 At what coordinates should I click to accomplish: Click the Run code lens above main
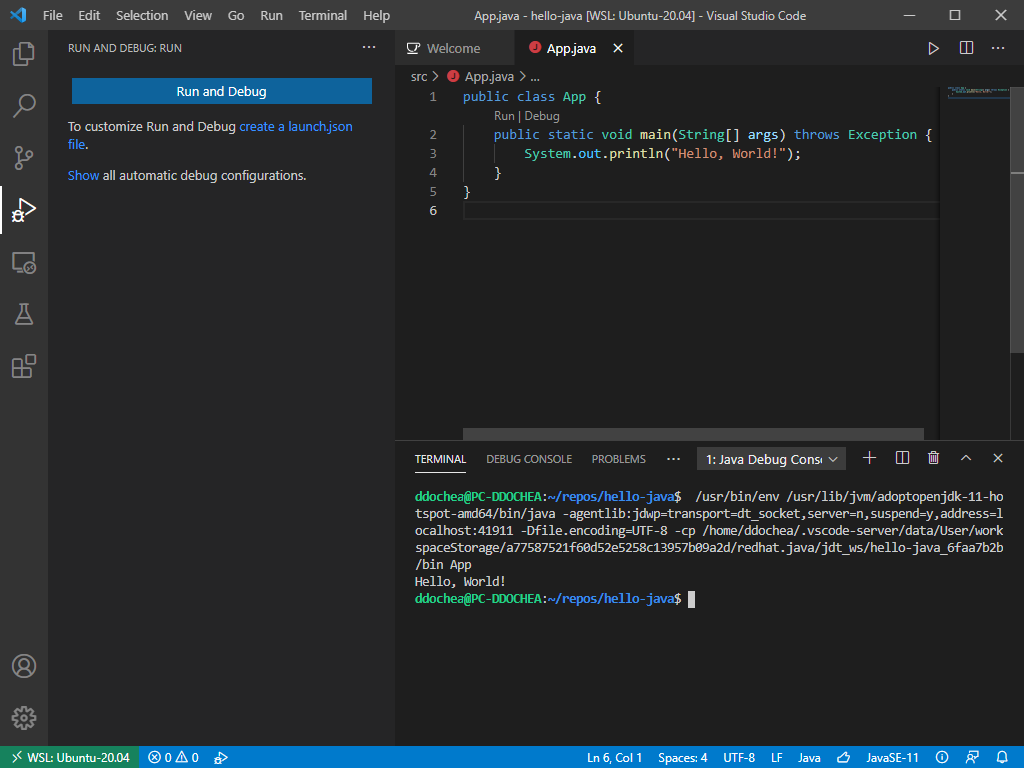[x=504, y=116]
